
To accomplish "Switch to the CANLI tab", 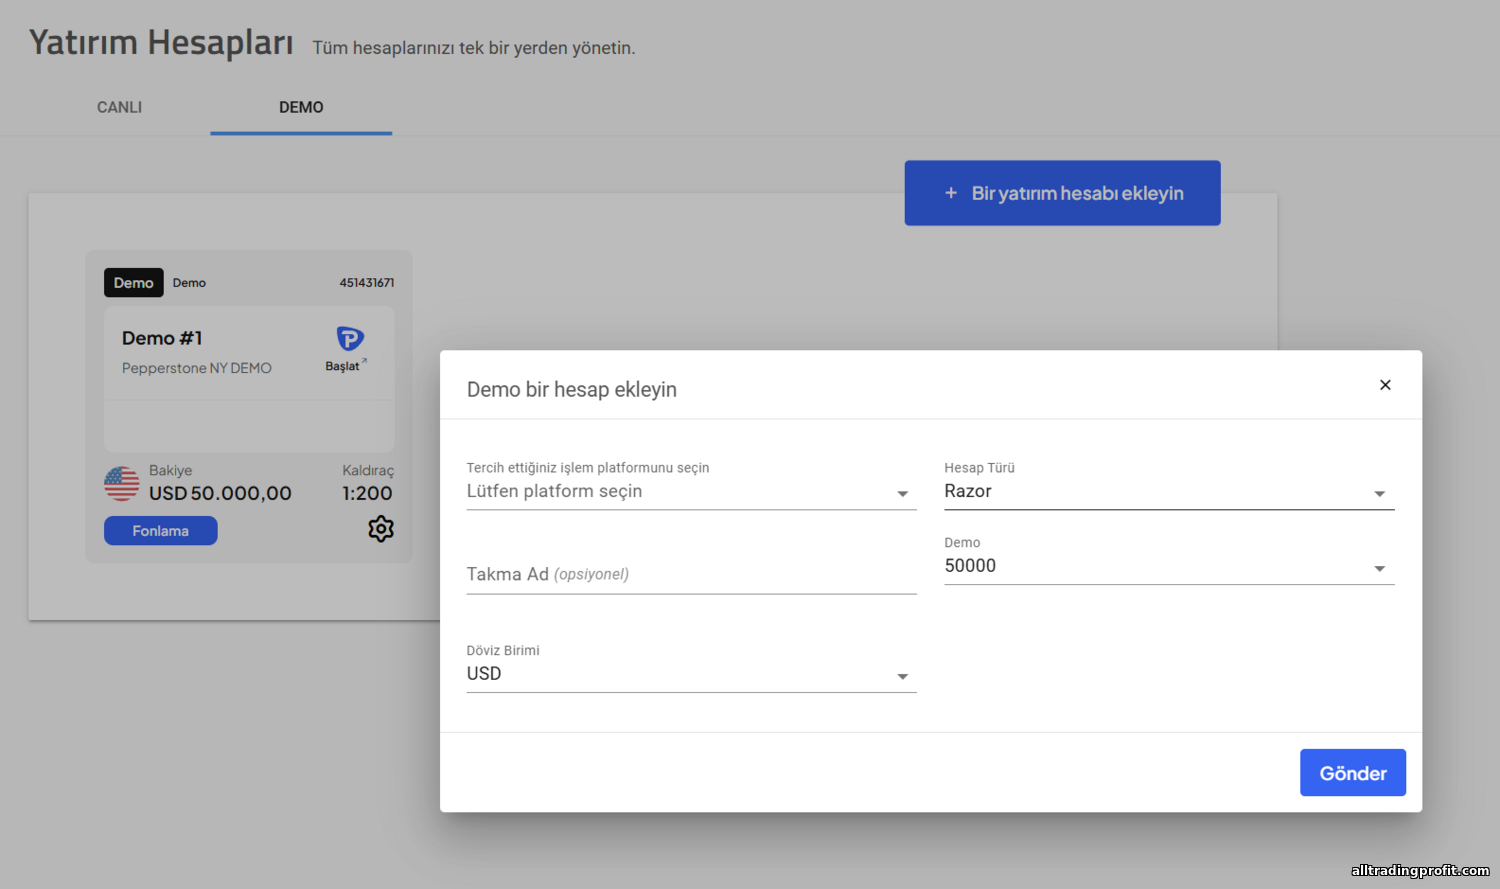I will pyautogui.click(x=119, y=107).
